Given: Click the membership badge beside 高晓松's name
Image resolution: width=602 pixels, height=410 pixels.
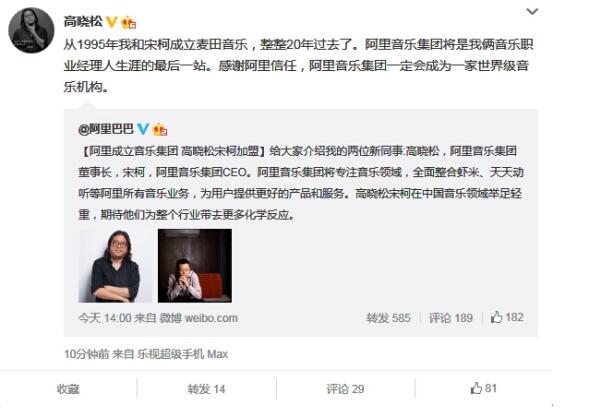Looking at the screenshot, I should tap(129, 23).
